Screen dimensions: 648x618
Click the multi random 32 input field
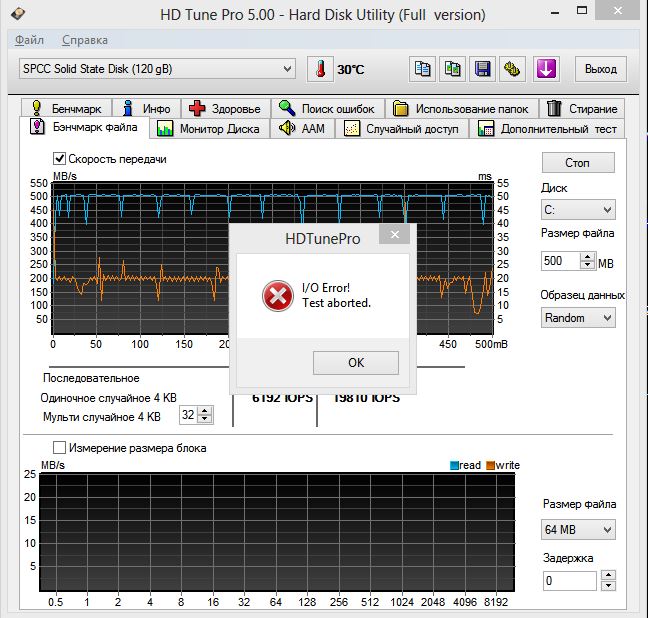tap(188, 415)
